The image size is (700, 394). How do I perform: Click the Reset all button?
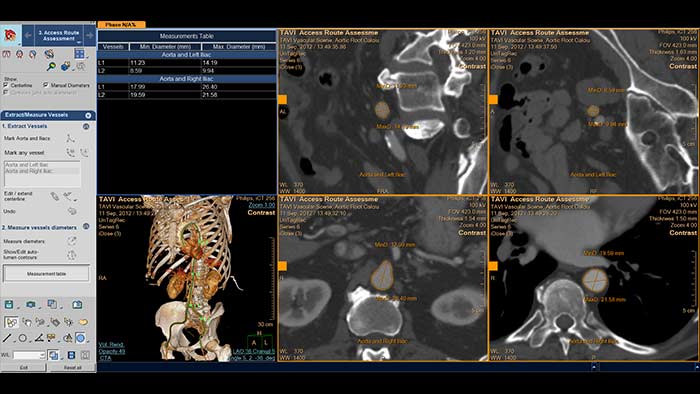point(72,368)
